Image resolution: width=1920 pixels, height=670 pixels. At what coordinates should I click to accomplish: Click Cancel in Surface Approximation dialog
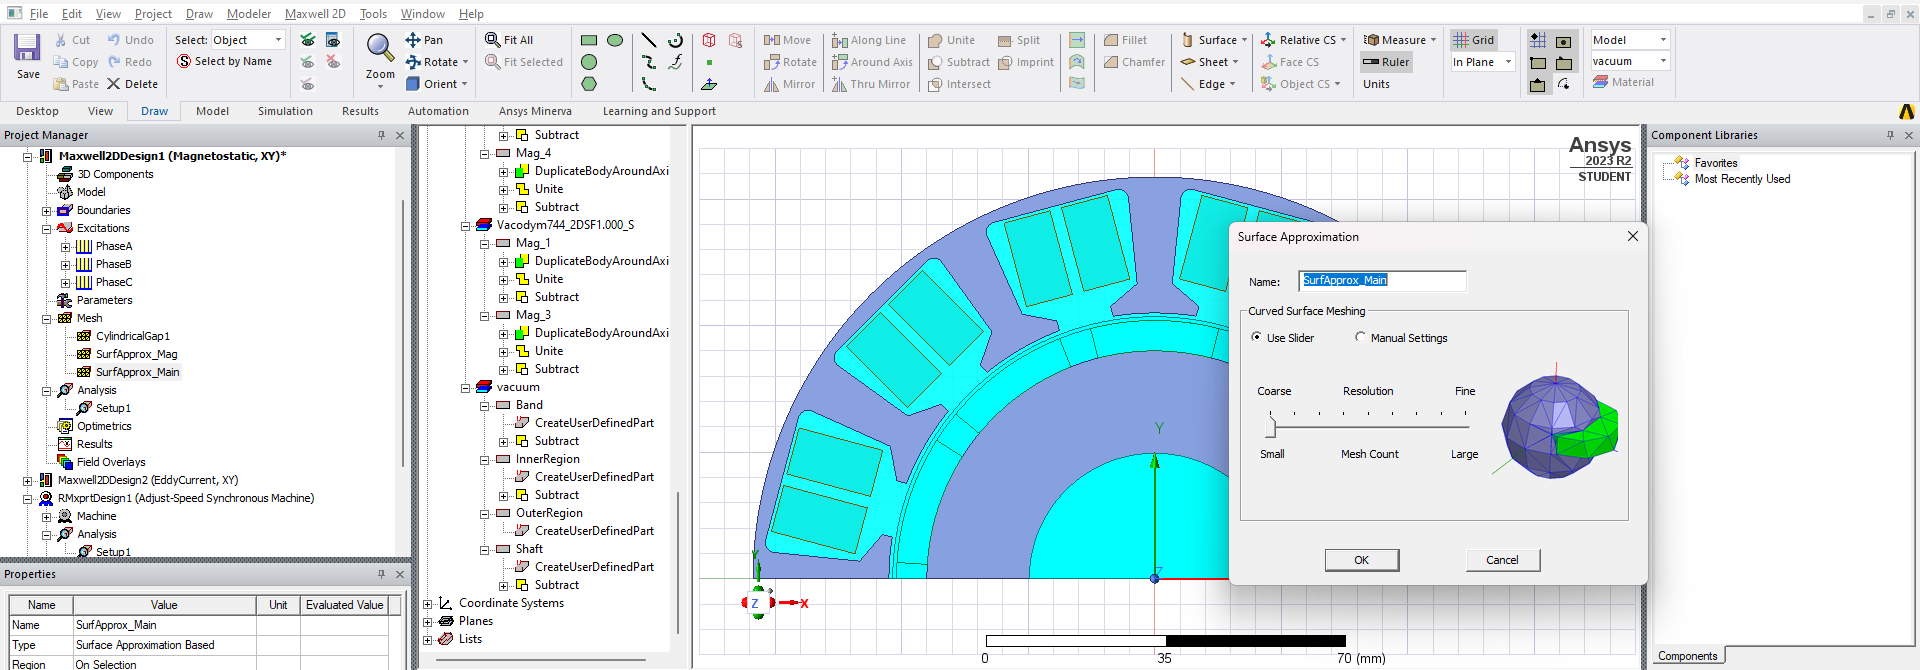coord(1502,560)
